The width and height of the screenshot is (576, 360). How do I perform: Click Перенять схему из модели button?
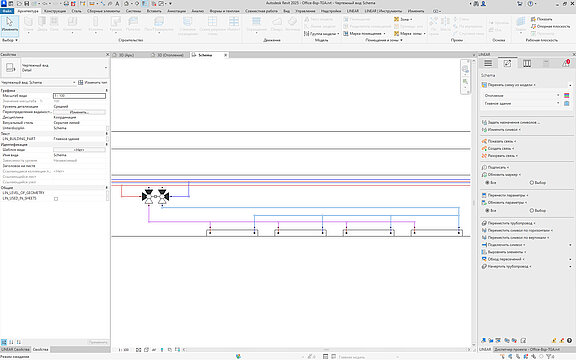(509, 85)
